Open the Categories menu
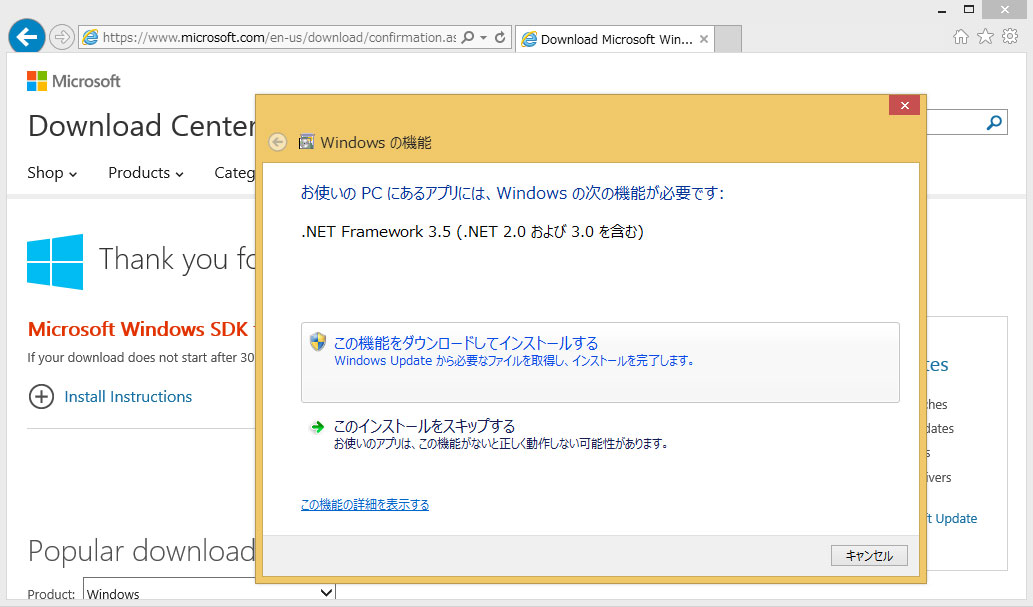The image size is (1033, 607). [x=235, y=173]
